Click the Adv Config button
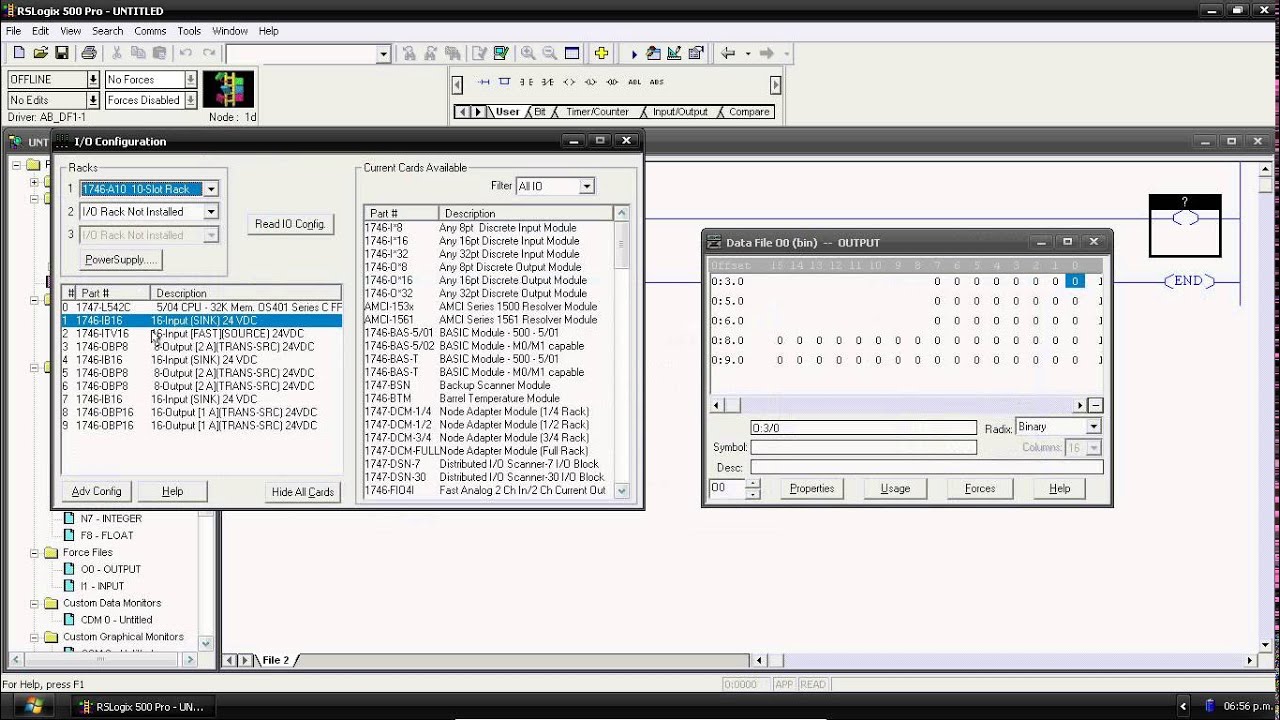The width and height of the screenshot is (1280, 720). (97, 491)
